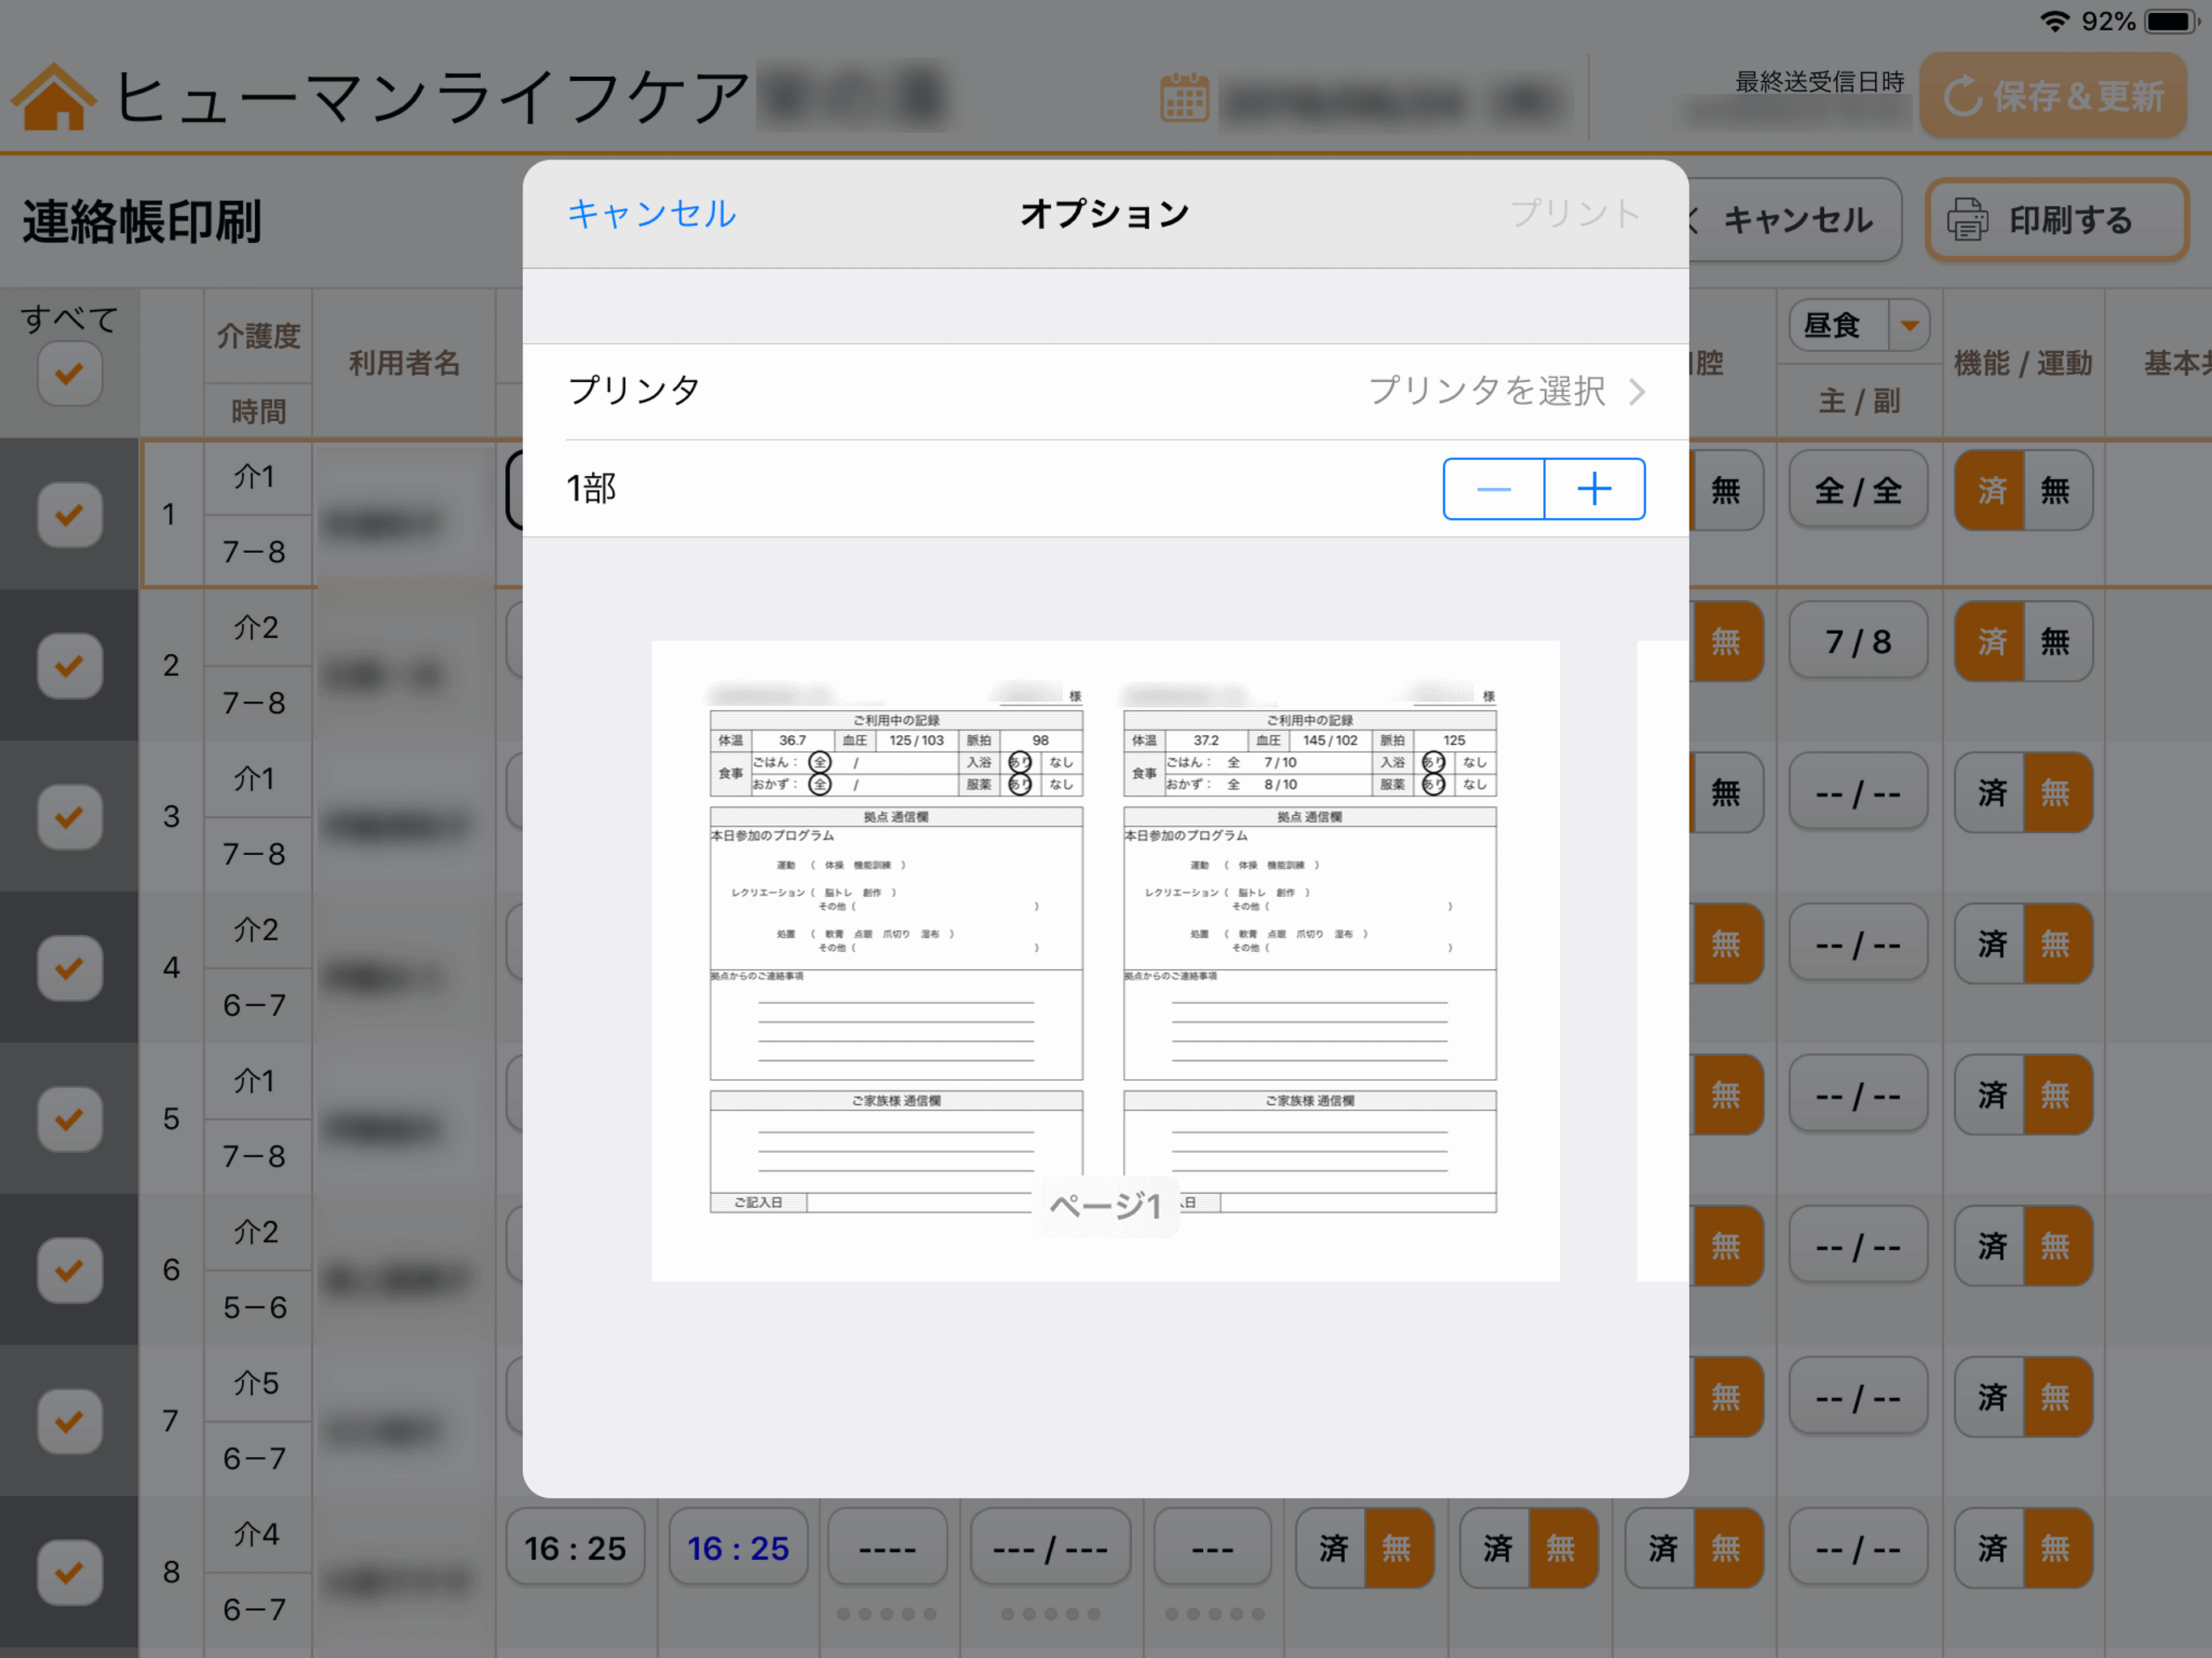Select the 無 toggle in row 3
Screen dimensions: 2212x1658
tap(2056, 793)
